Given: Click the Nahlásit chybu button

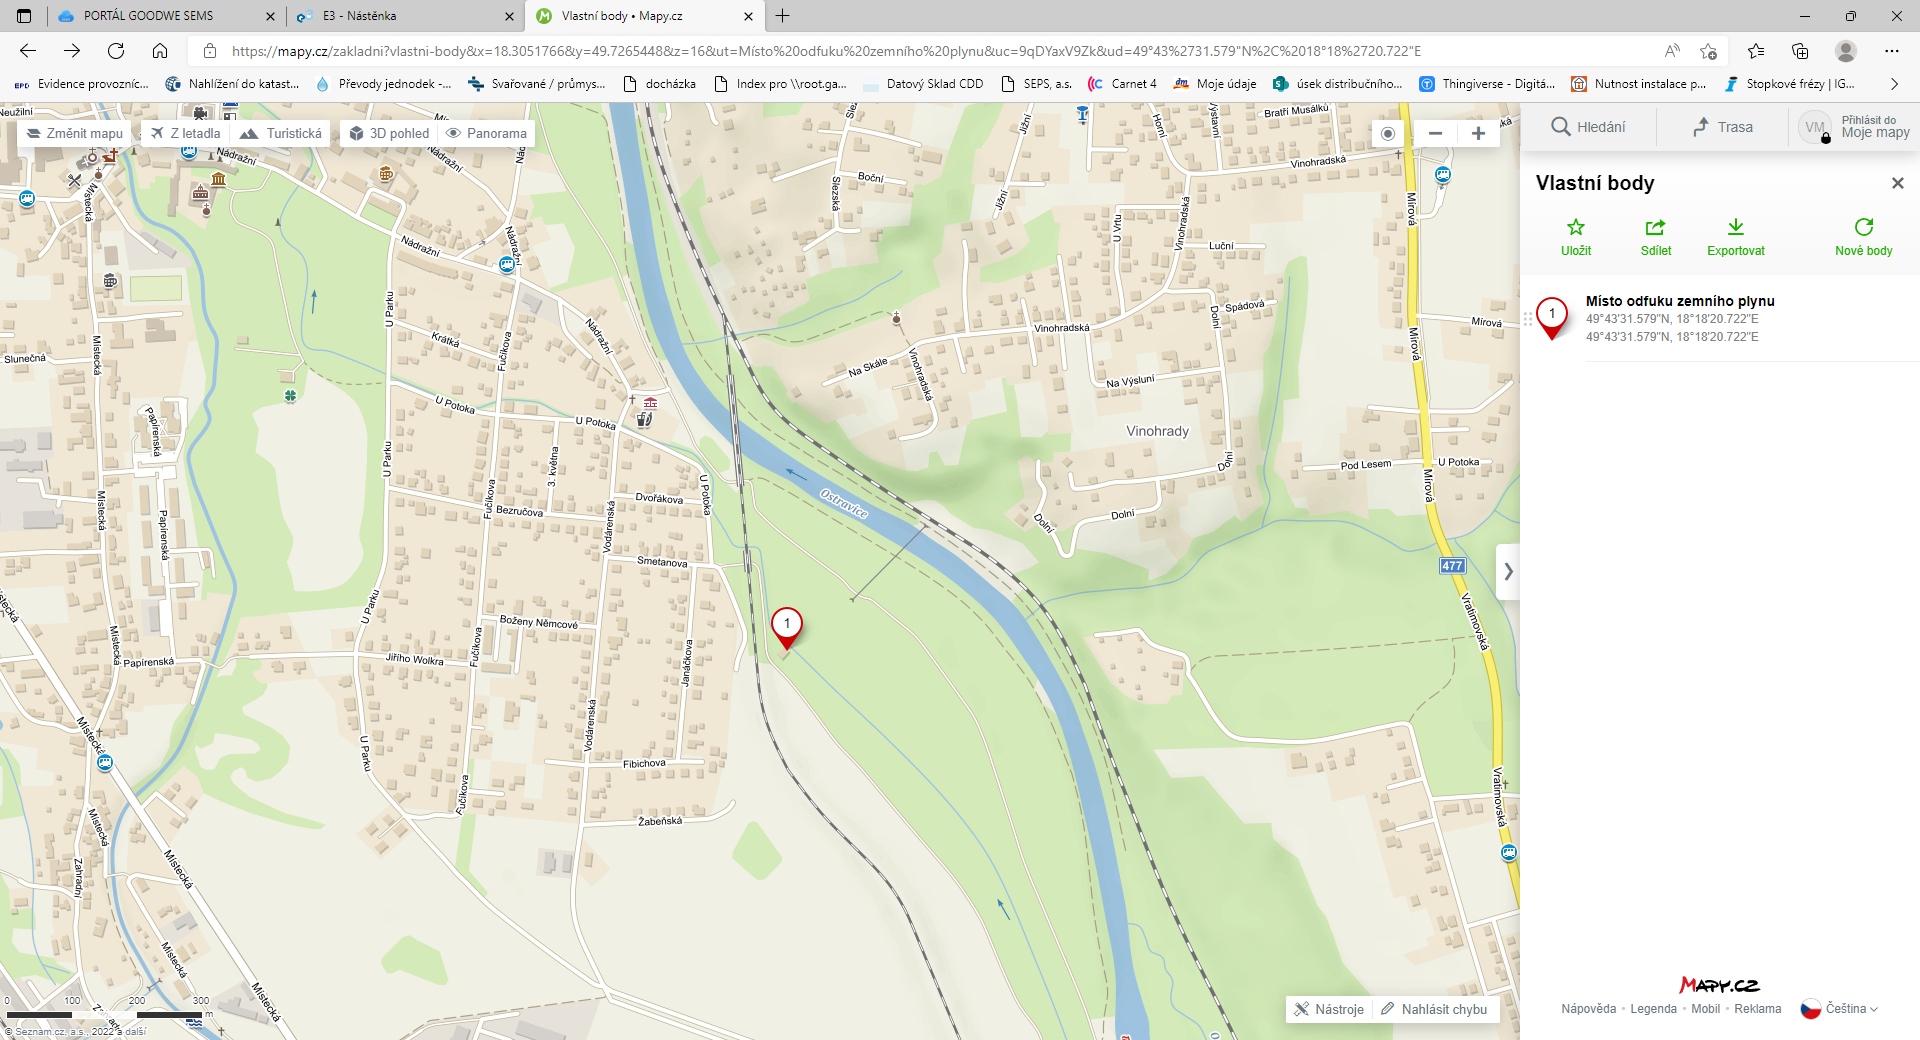Looking at the screenshot, I should pyautogui.click(x=1434, y=1009).
